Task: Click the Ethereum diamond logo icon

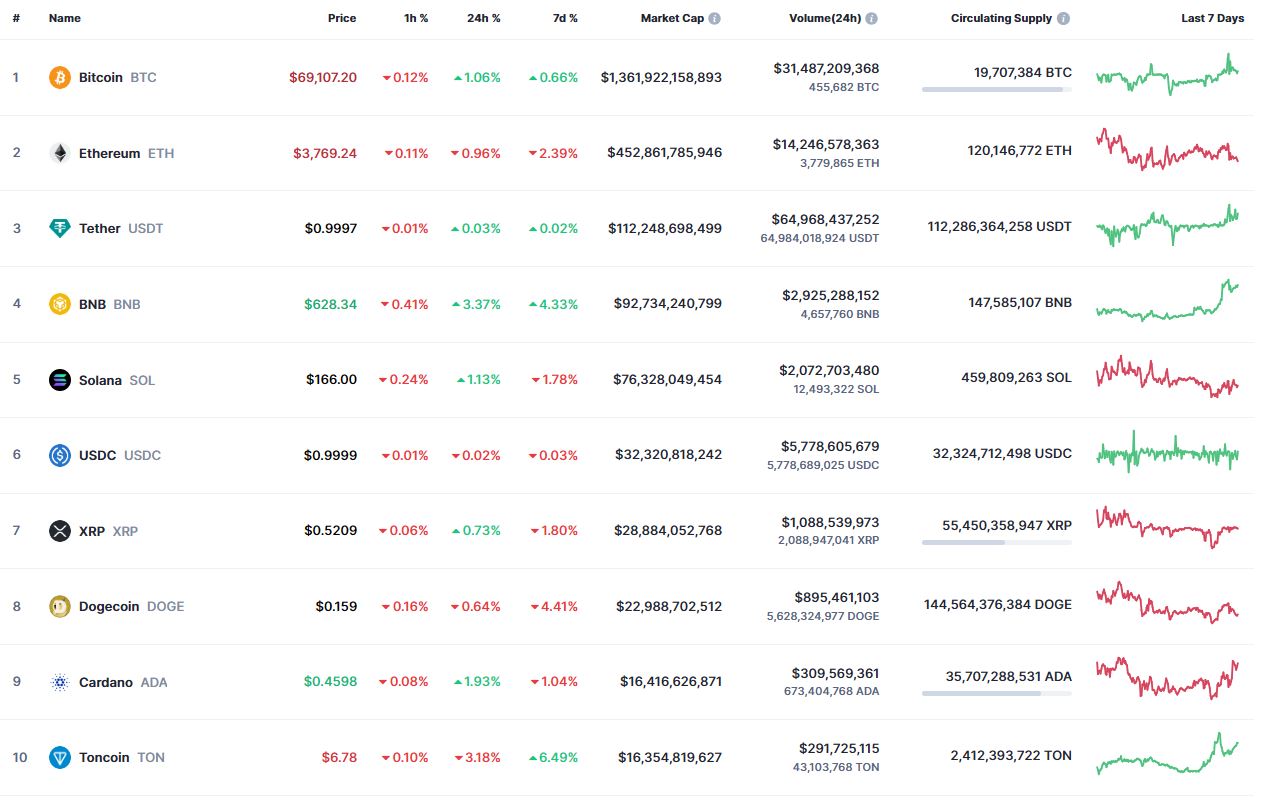Action: (60, 153)
